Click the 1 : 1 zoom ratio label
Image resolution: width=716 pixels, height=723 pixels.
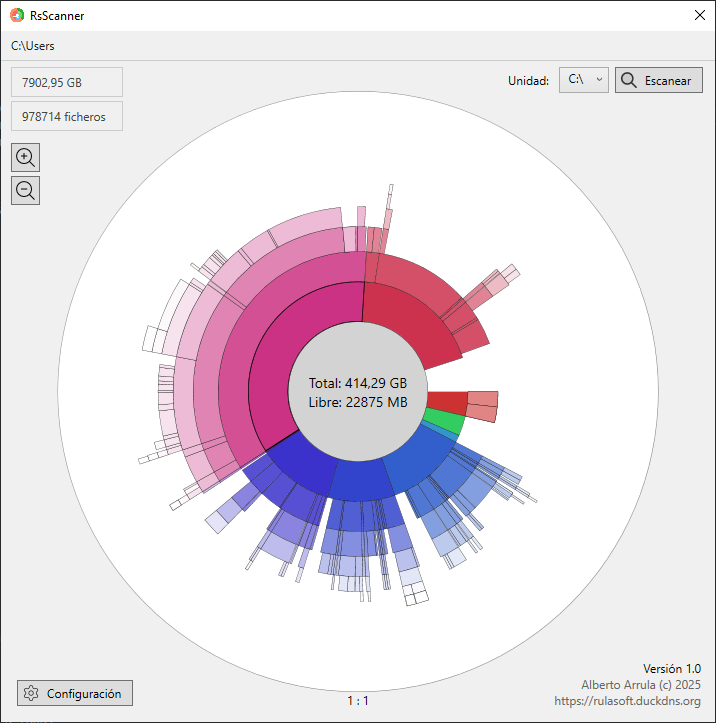click(358, 700)
